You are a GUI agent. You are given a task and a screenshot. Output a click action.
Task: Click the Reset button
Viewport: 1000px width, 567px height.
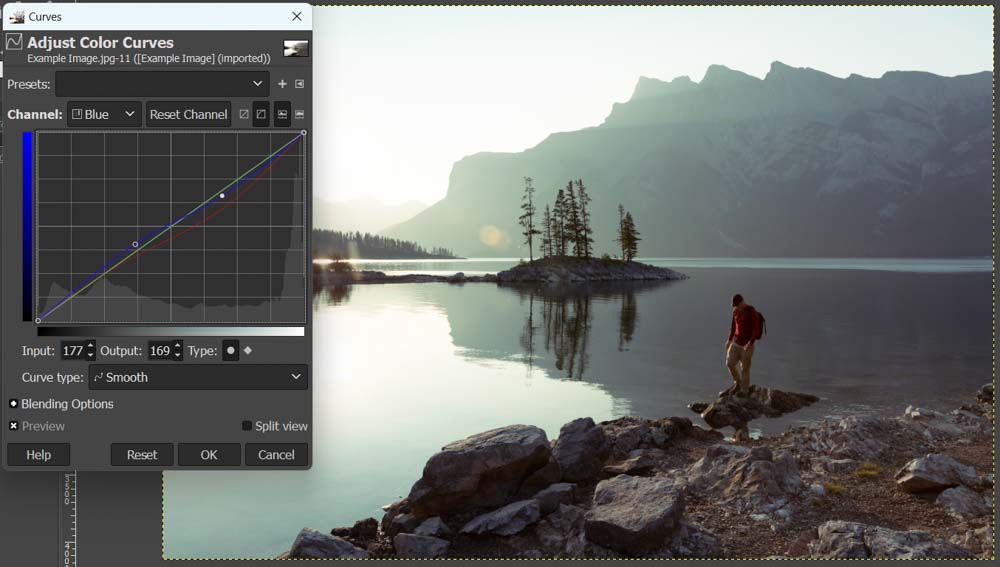[142, 455]
